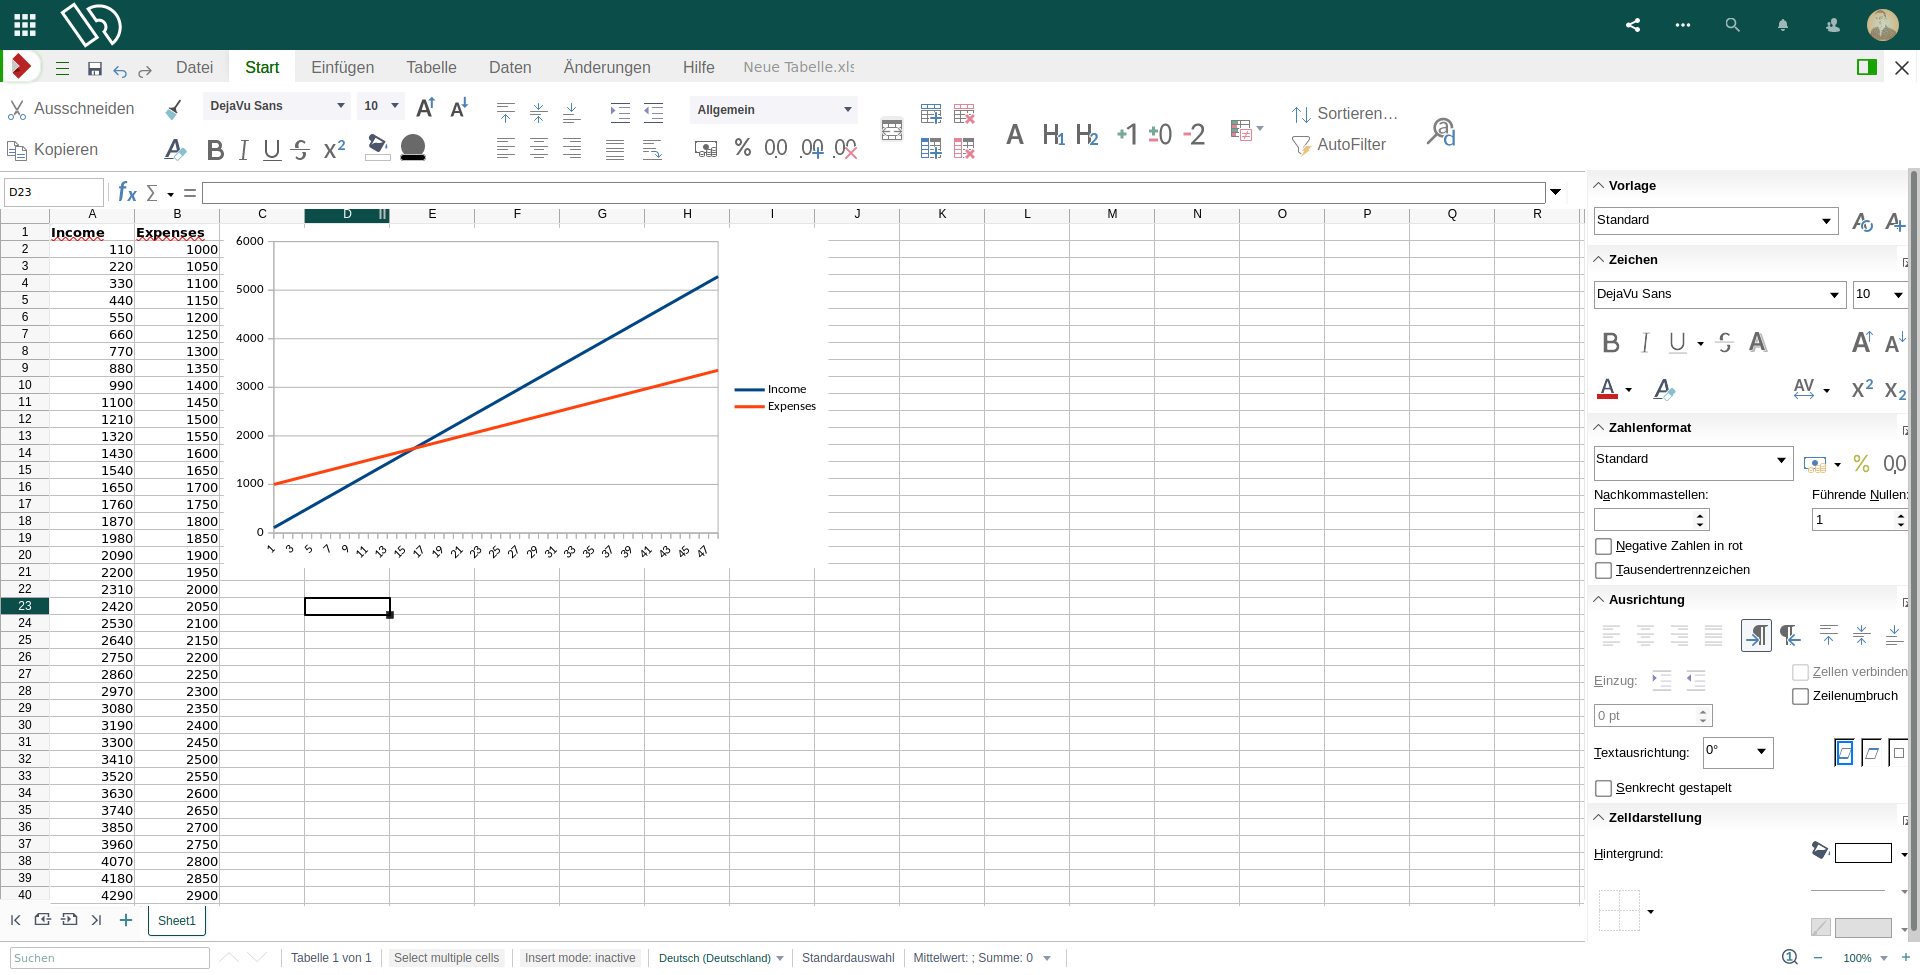Click the Suchen search field

pos(110,958)
